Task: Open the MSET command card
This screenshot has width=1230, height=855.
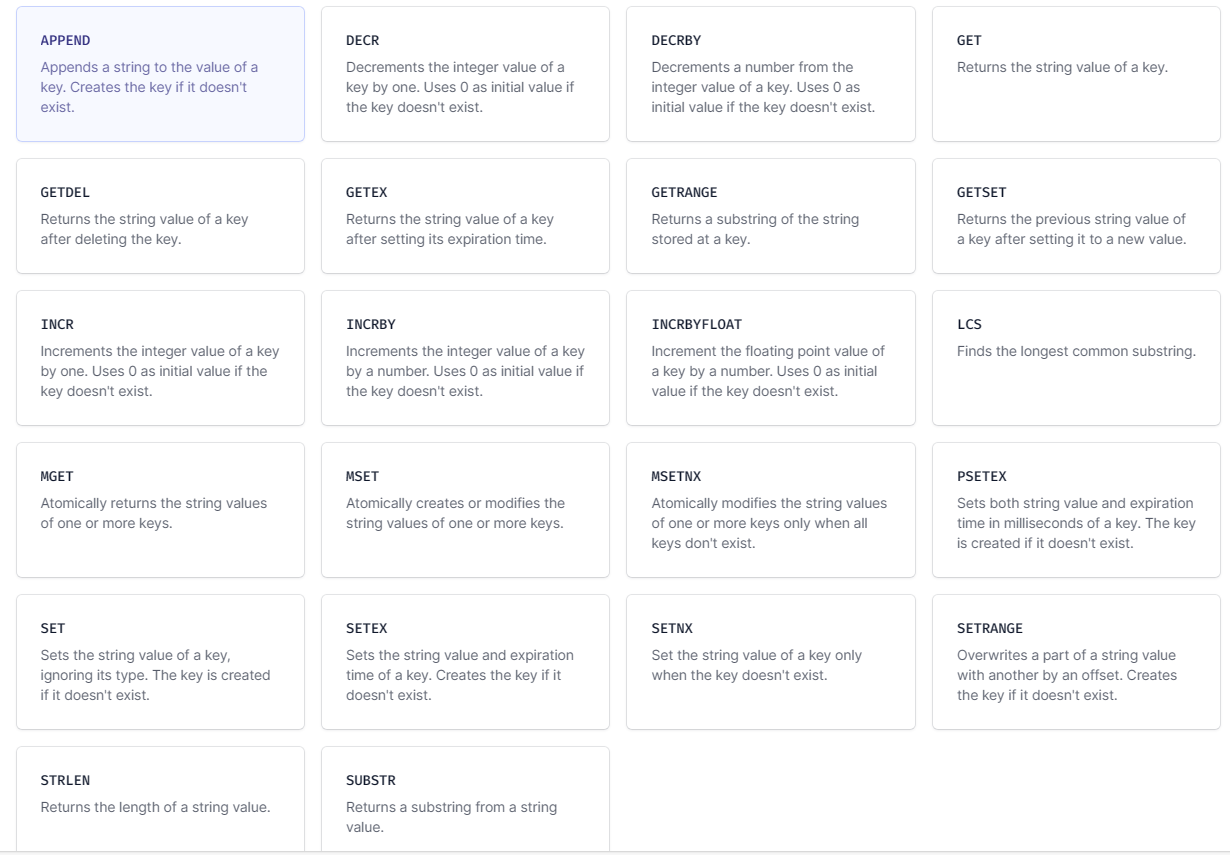Action: [465, 510]
